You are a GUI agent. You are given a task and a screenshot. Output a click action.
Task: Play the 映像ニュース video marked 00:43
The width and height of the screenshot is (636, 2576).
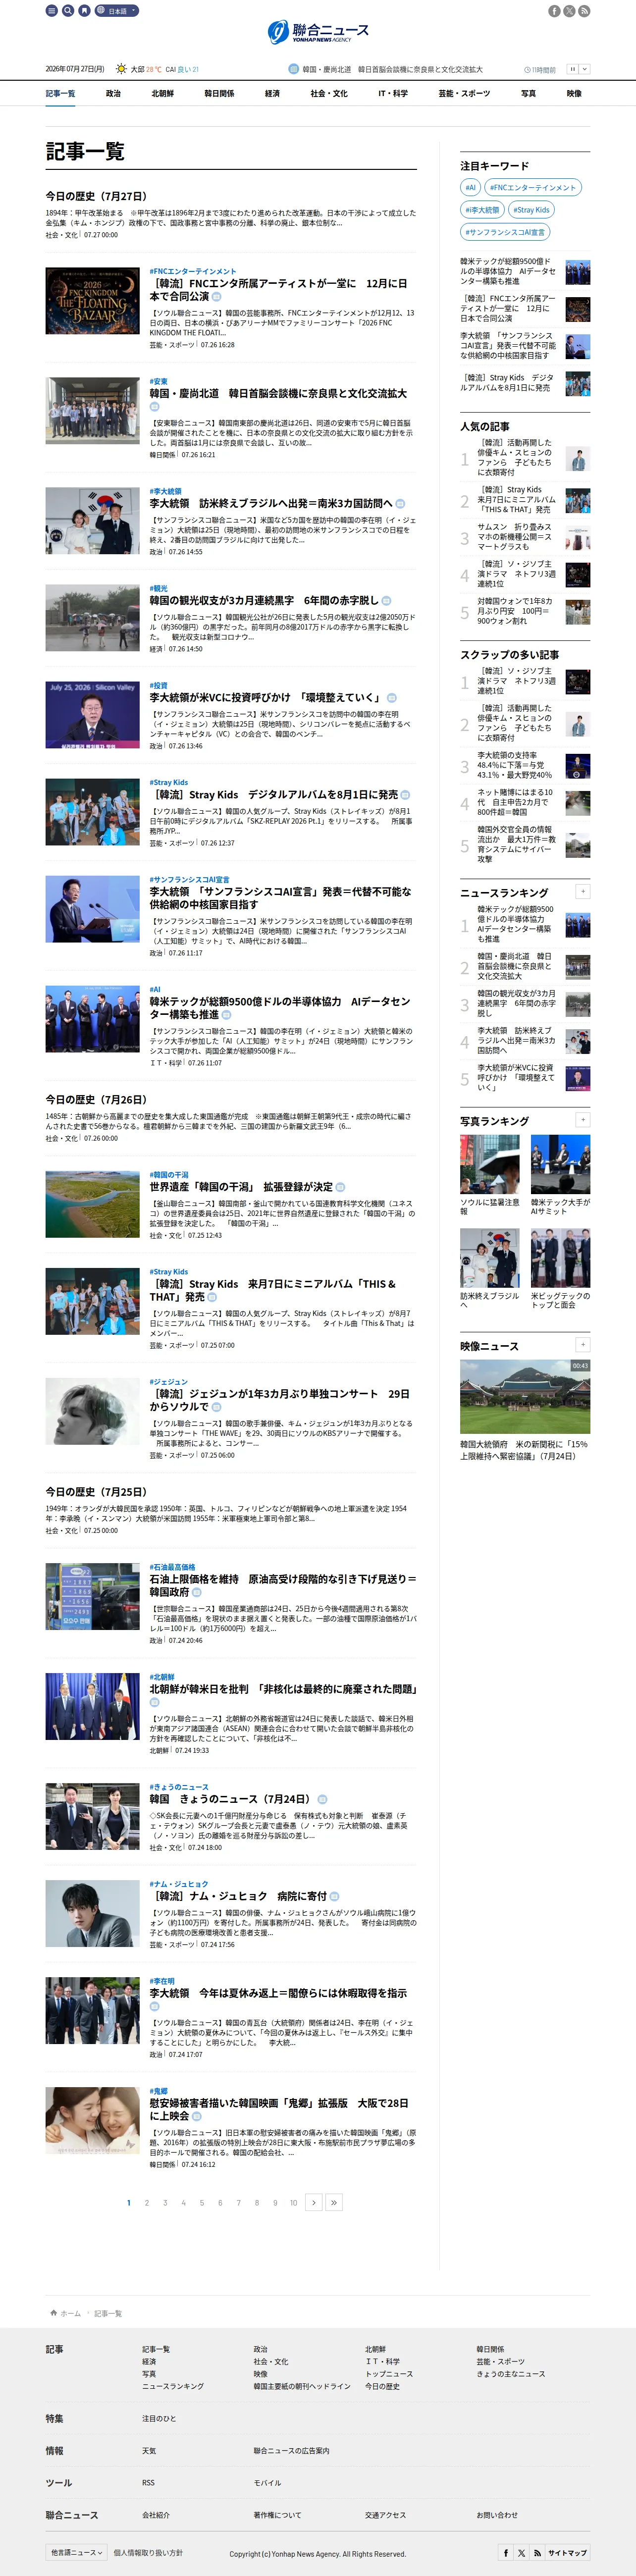tap(525, 1396)
